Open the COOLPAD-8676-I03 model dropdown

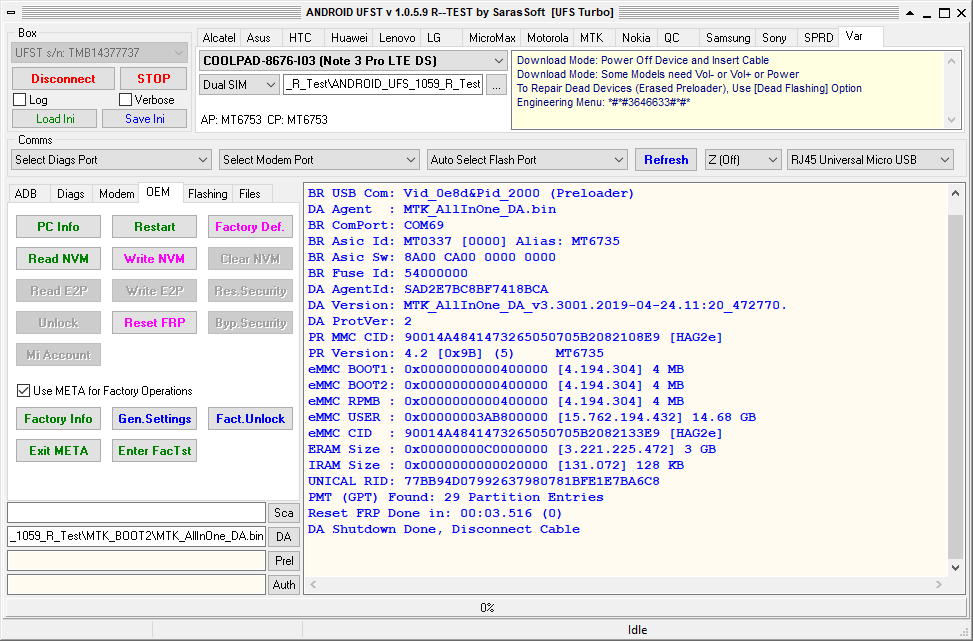(x=353, y=61)
